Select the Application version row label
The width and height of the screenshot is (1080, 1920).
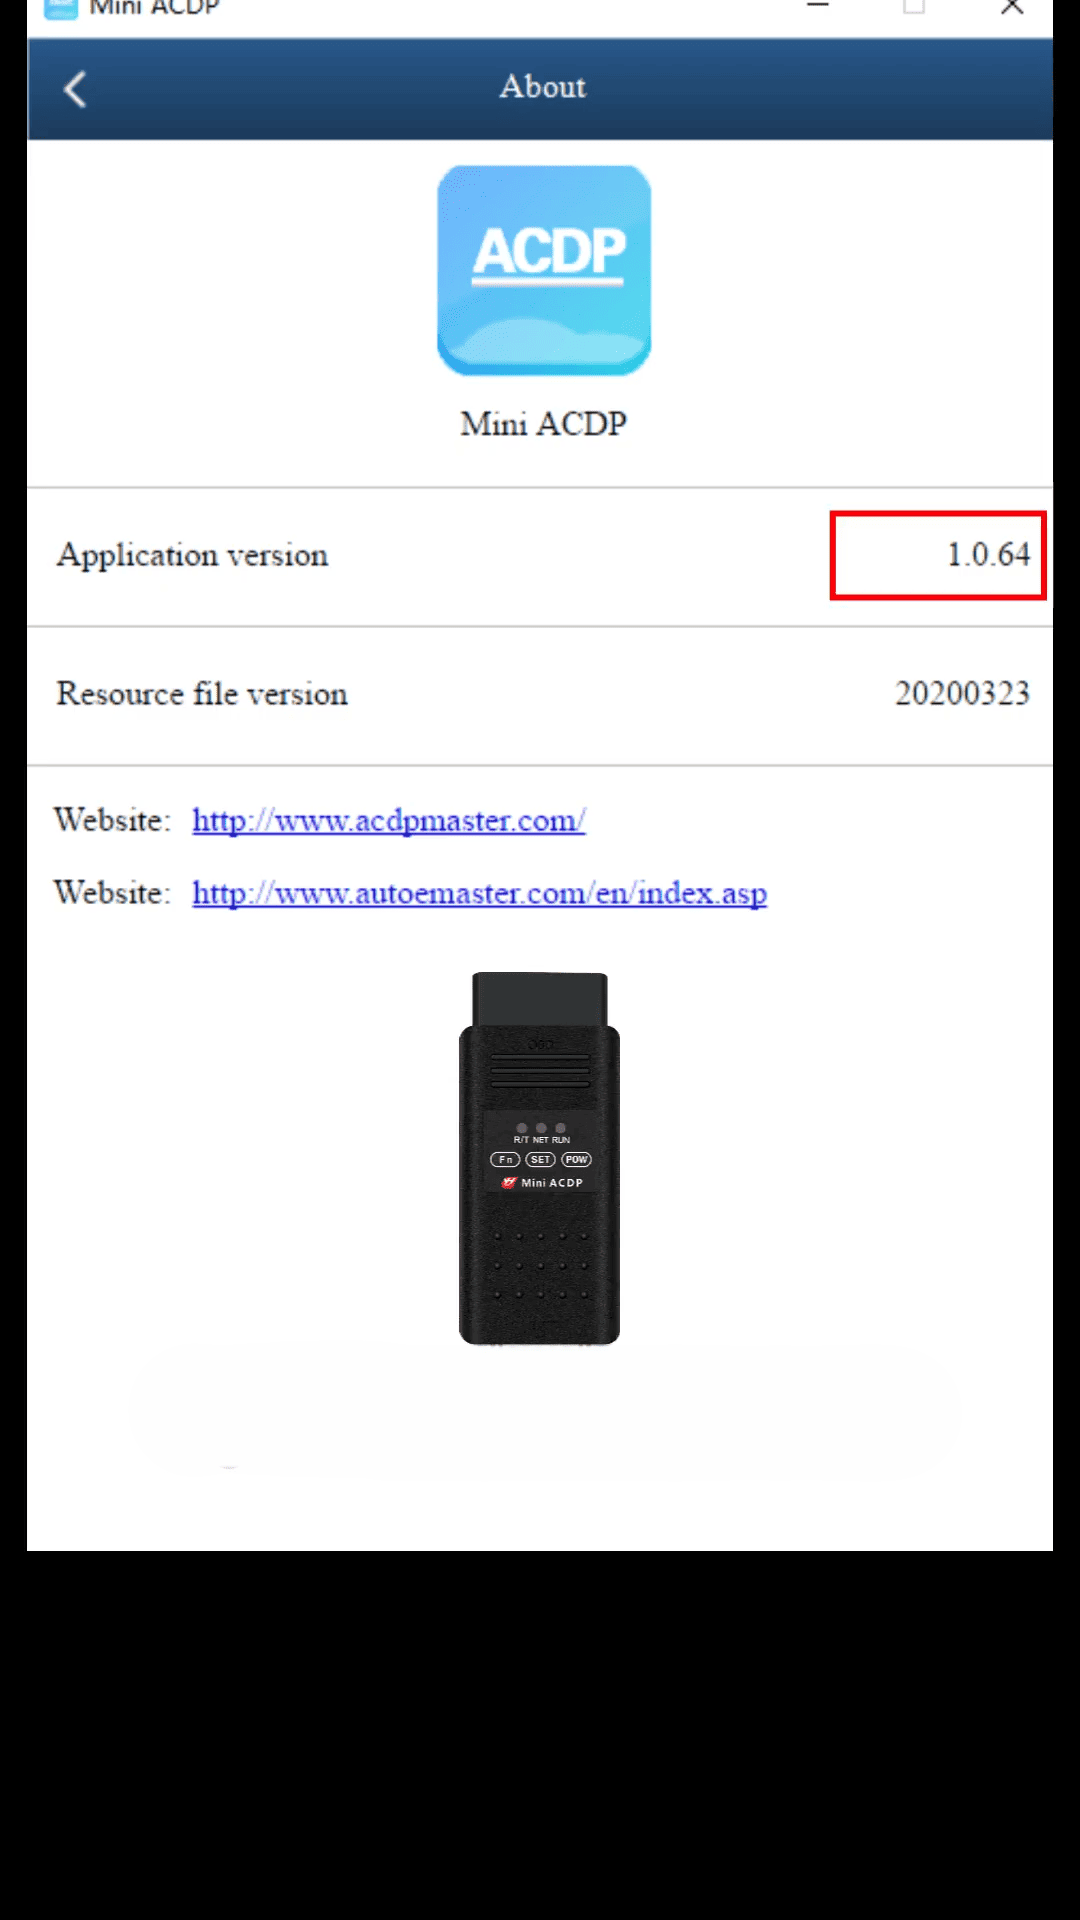tap(192, 556)
